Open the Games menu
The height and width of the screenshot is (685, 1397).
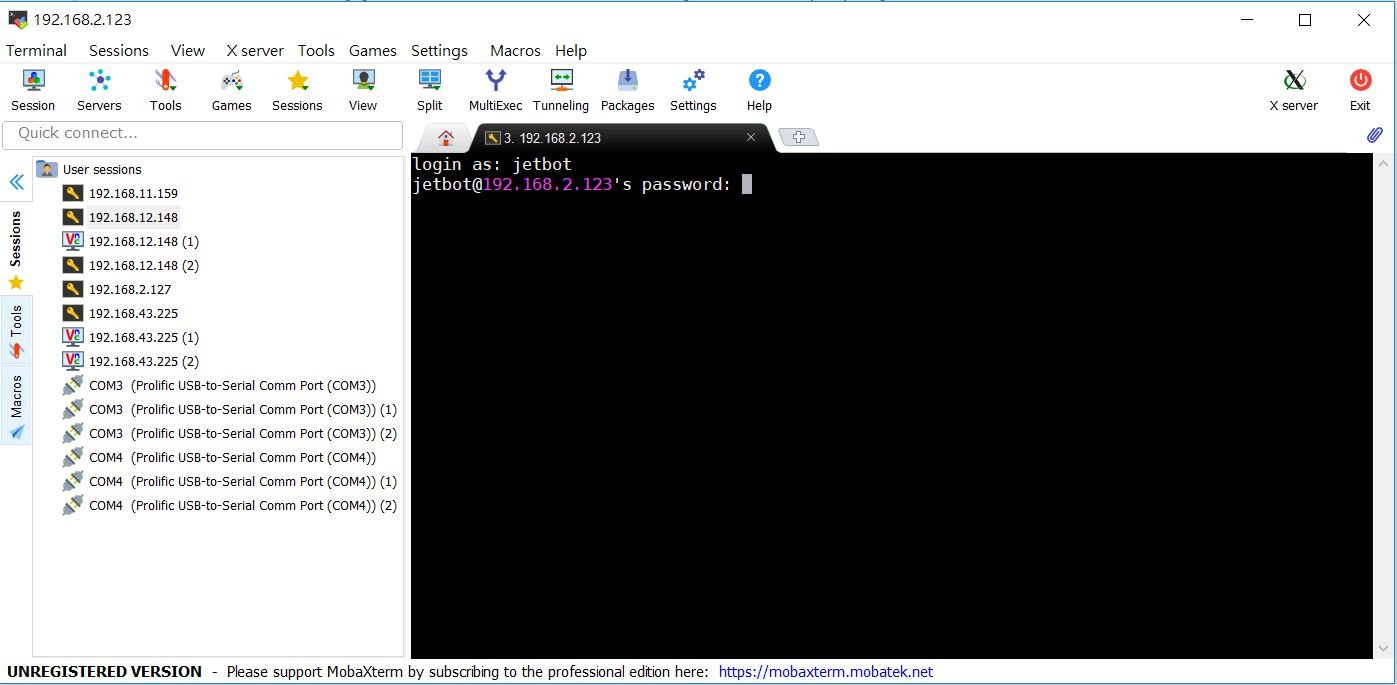(373, 51)
